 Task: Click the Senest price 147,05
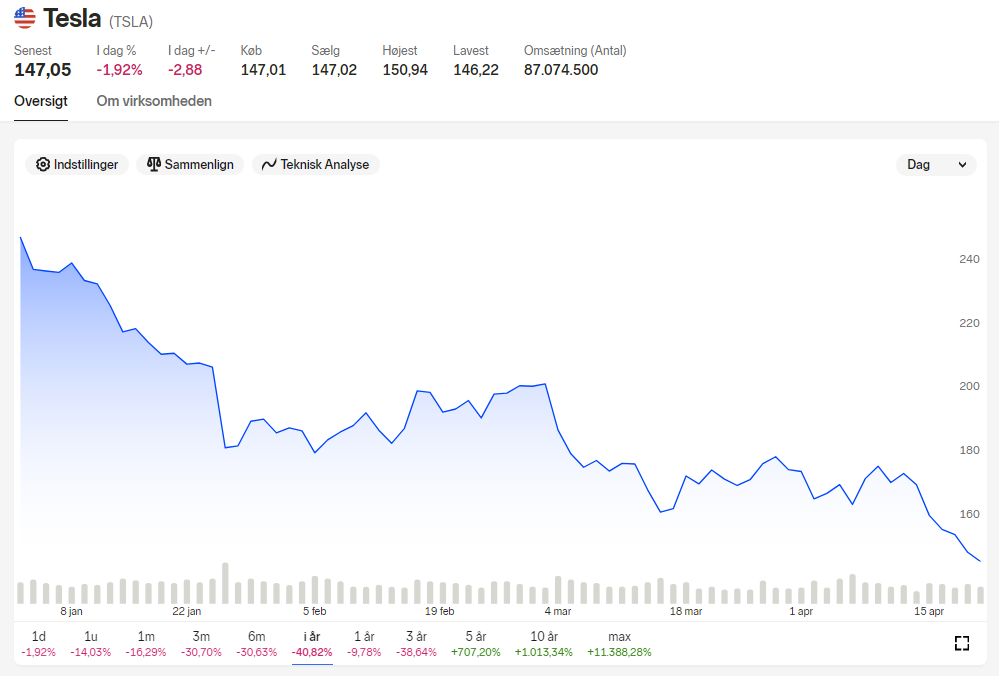click(x=43, y=69)
